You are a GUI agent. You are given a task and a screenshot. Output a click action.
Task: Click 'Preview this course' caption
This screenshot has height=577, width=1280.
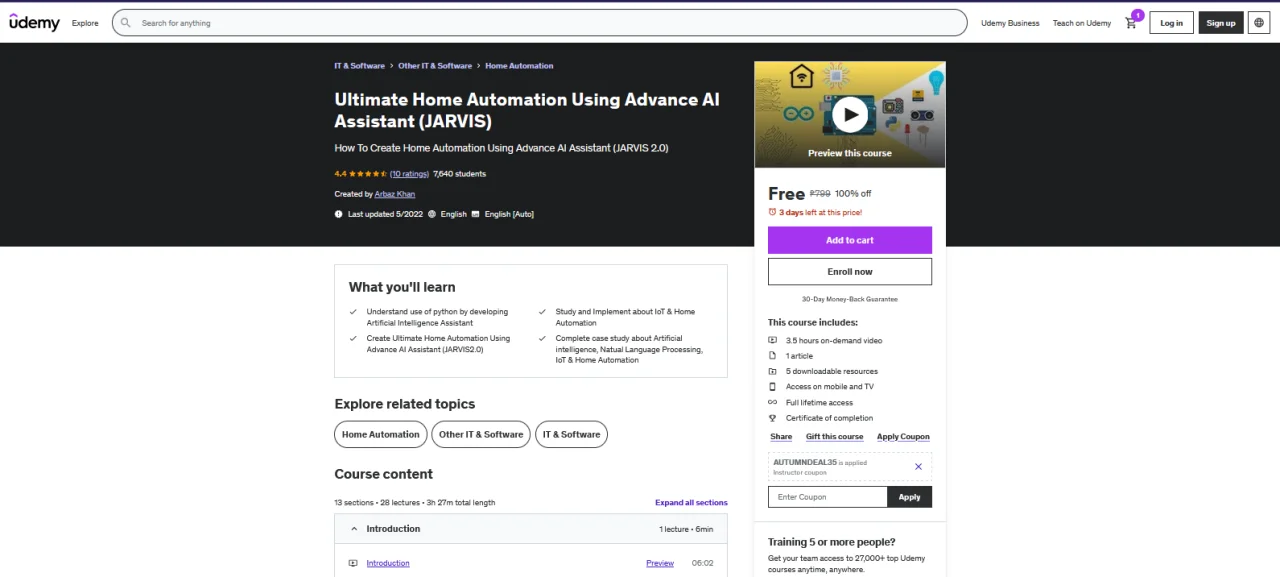850,153
